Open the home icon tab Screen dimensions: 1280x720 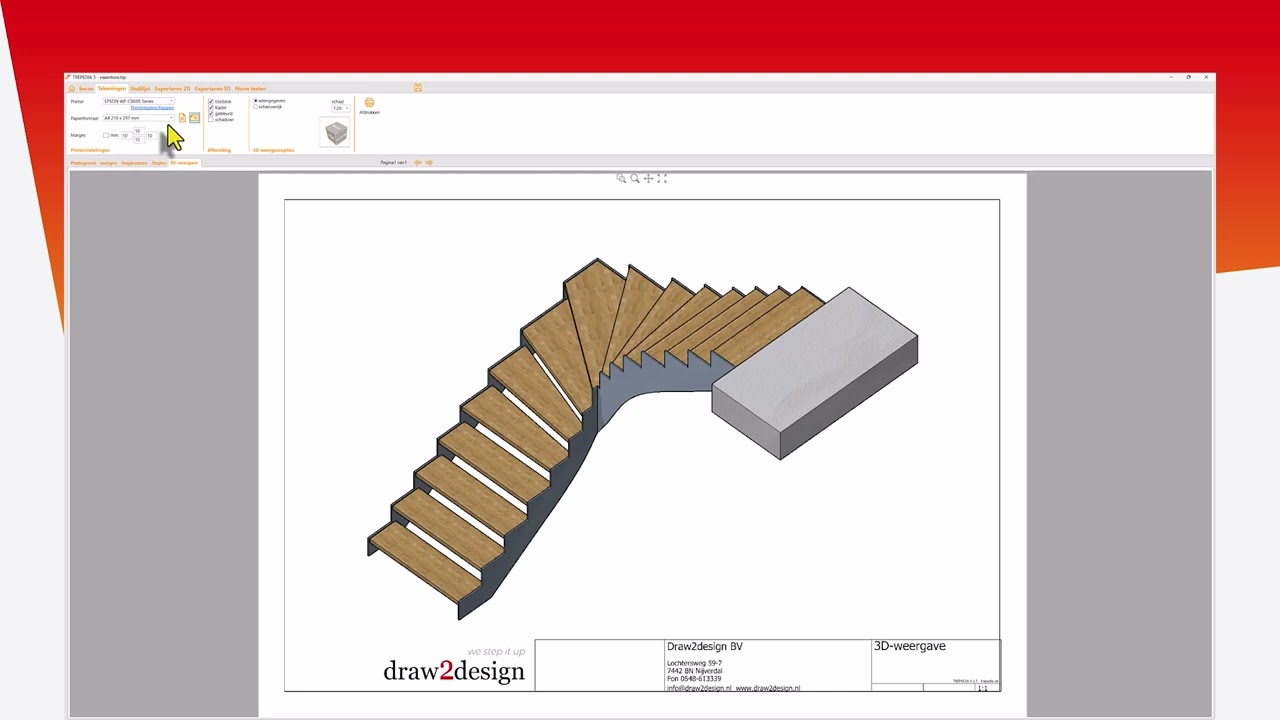tap(72, 89)
